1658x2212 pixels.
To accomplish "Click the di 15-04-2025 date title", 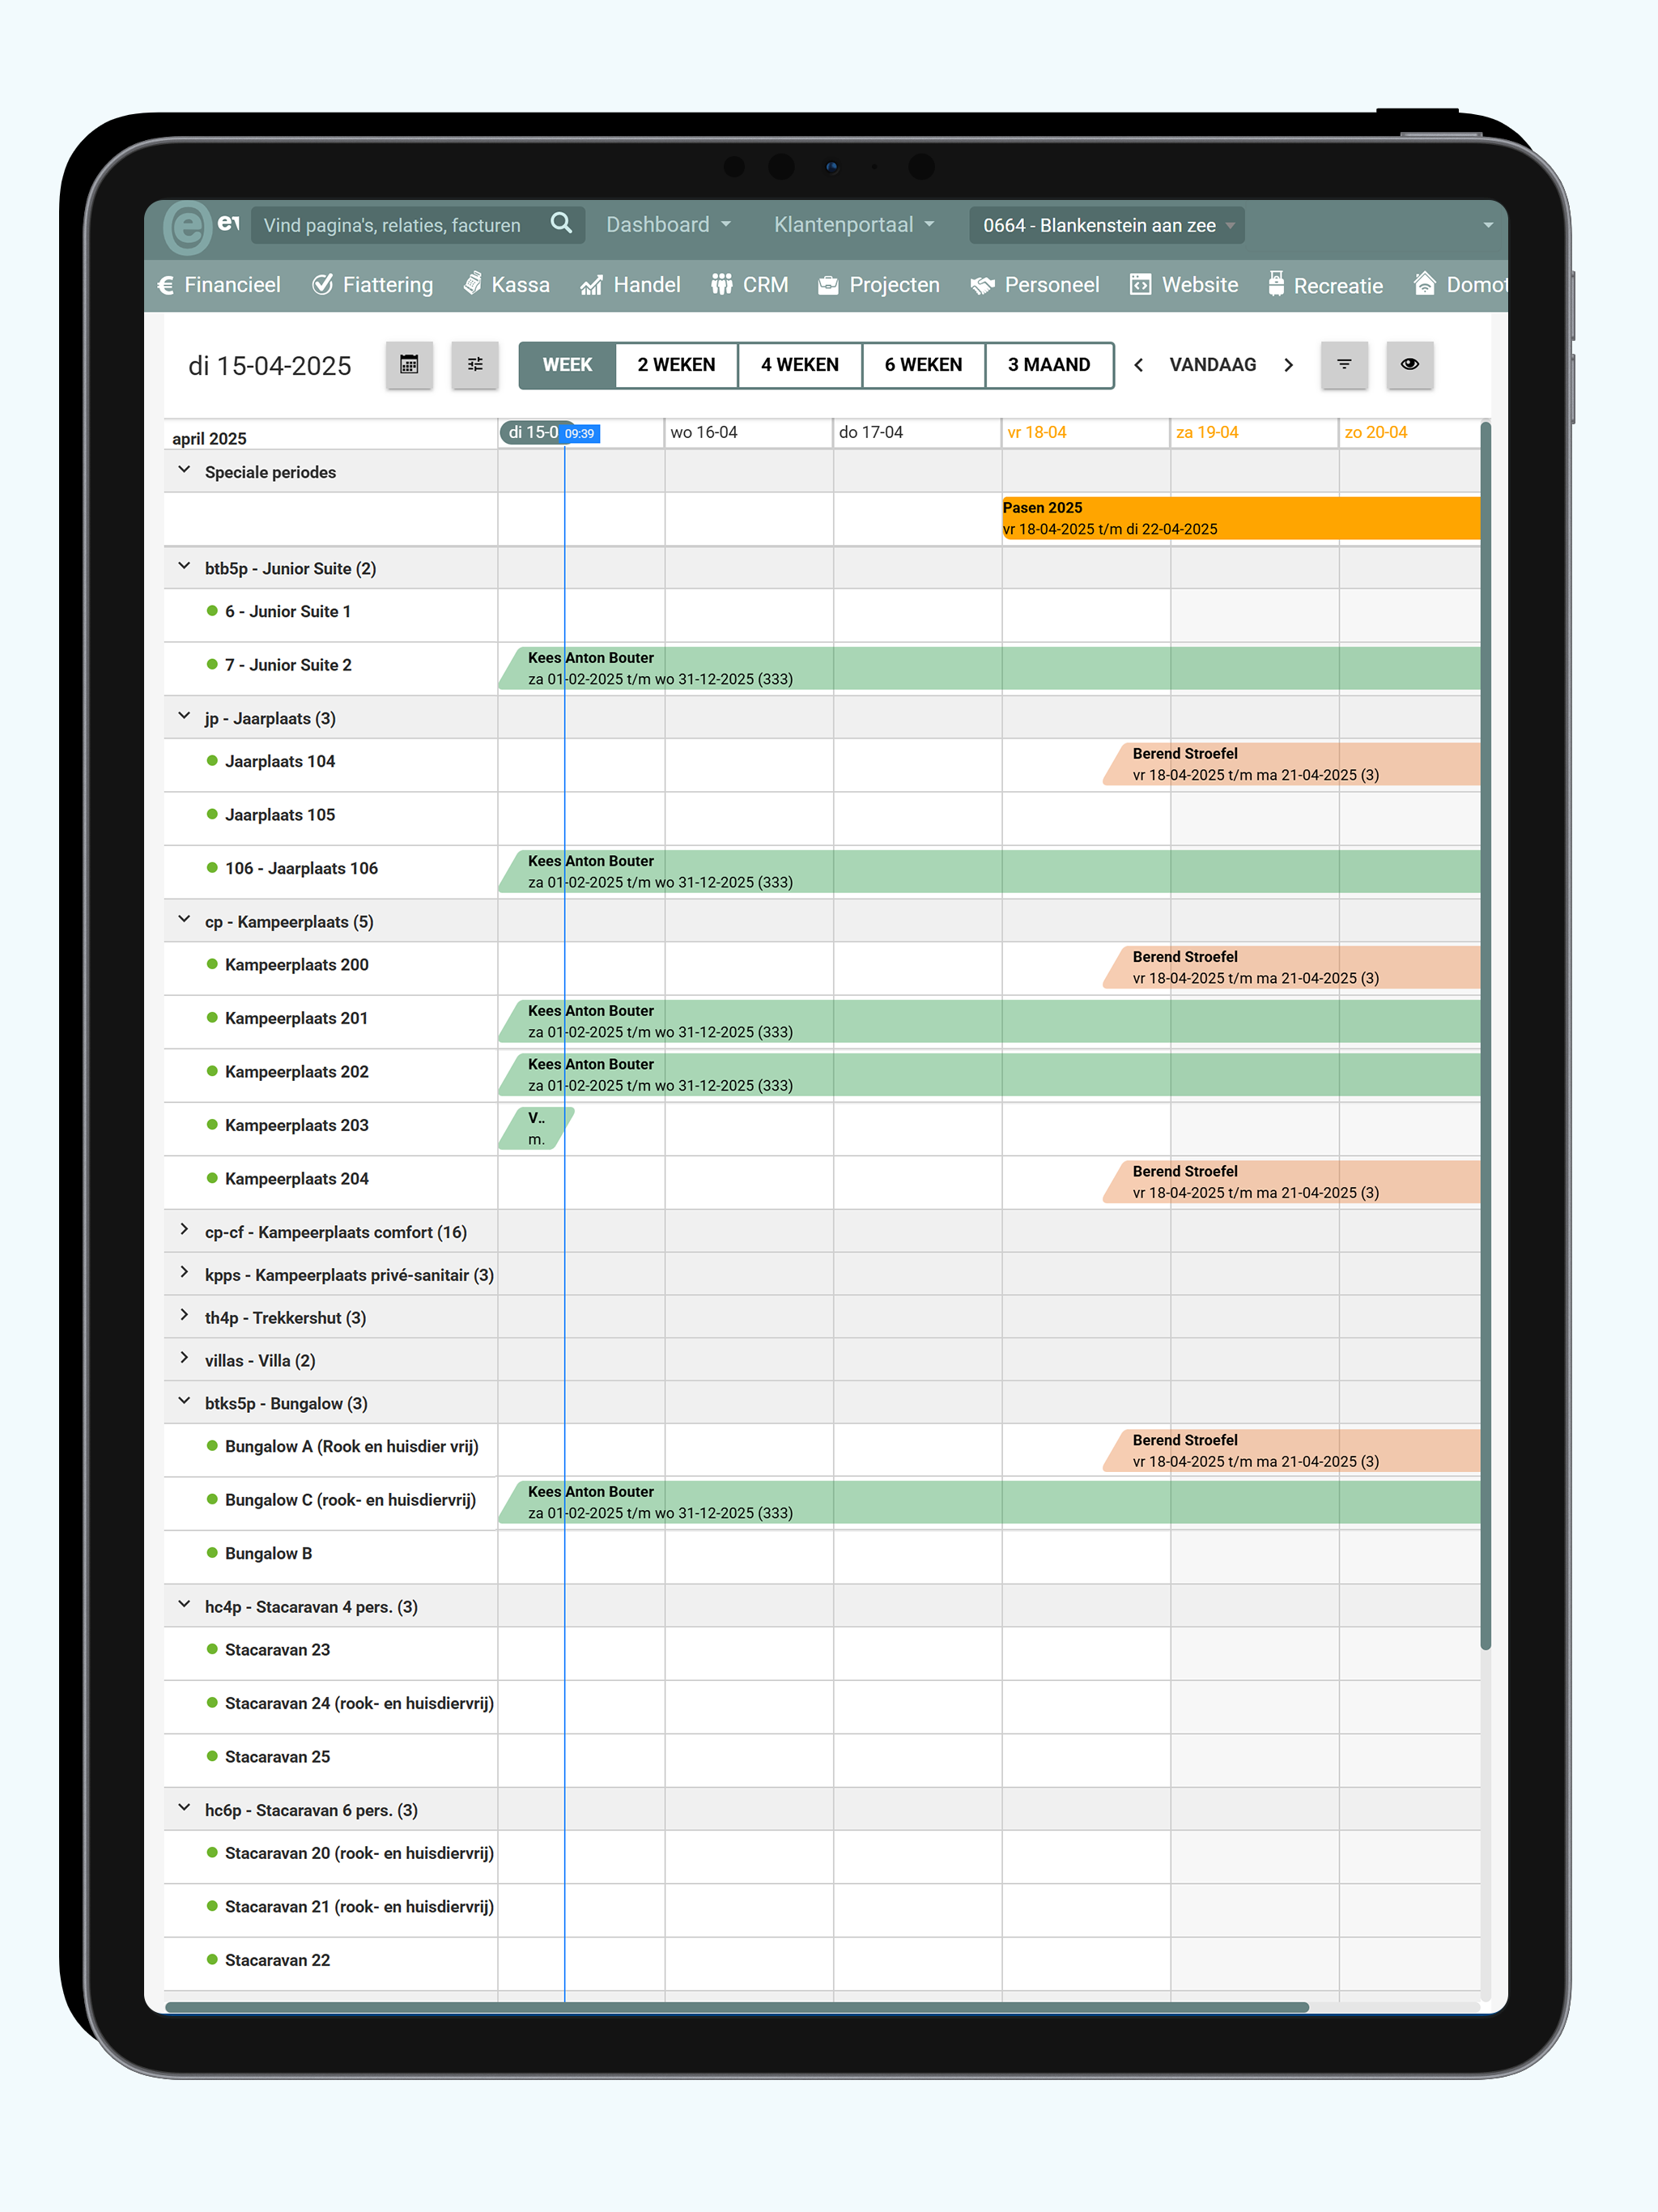I will [x=270, y=366].
